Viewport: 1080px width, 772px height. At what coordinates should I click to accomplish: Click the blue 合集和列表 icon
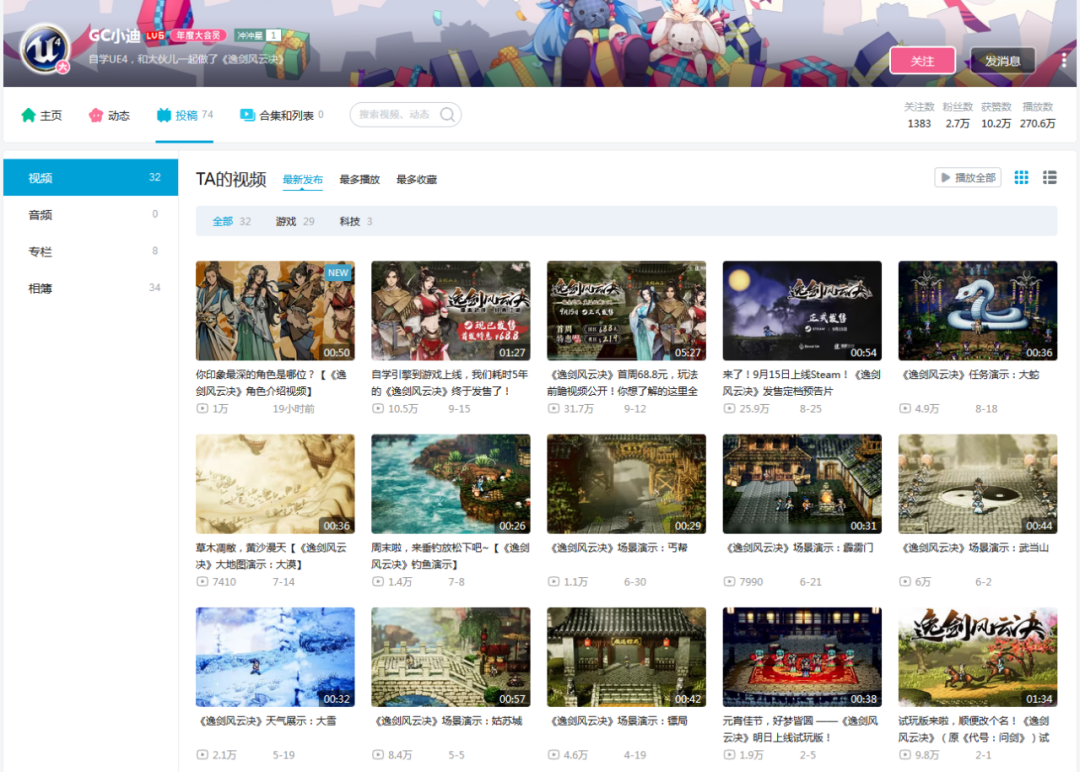tap(247, 115)
